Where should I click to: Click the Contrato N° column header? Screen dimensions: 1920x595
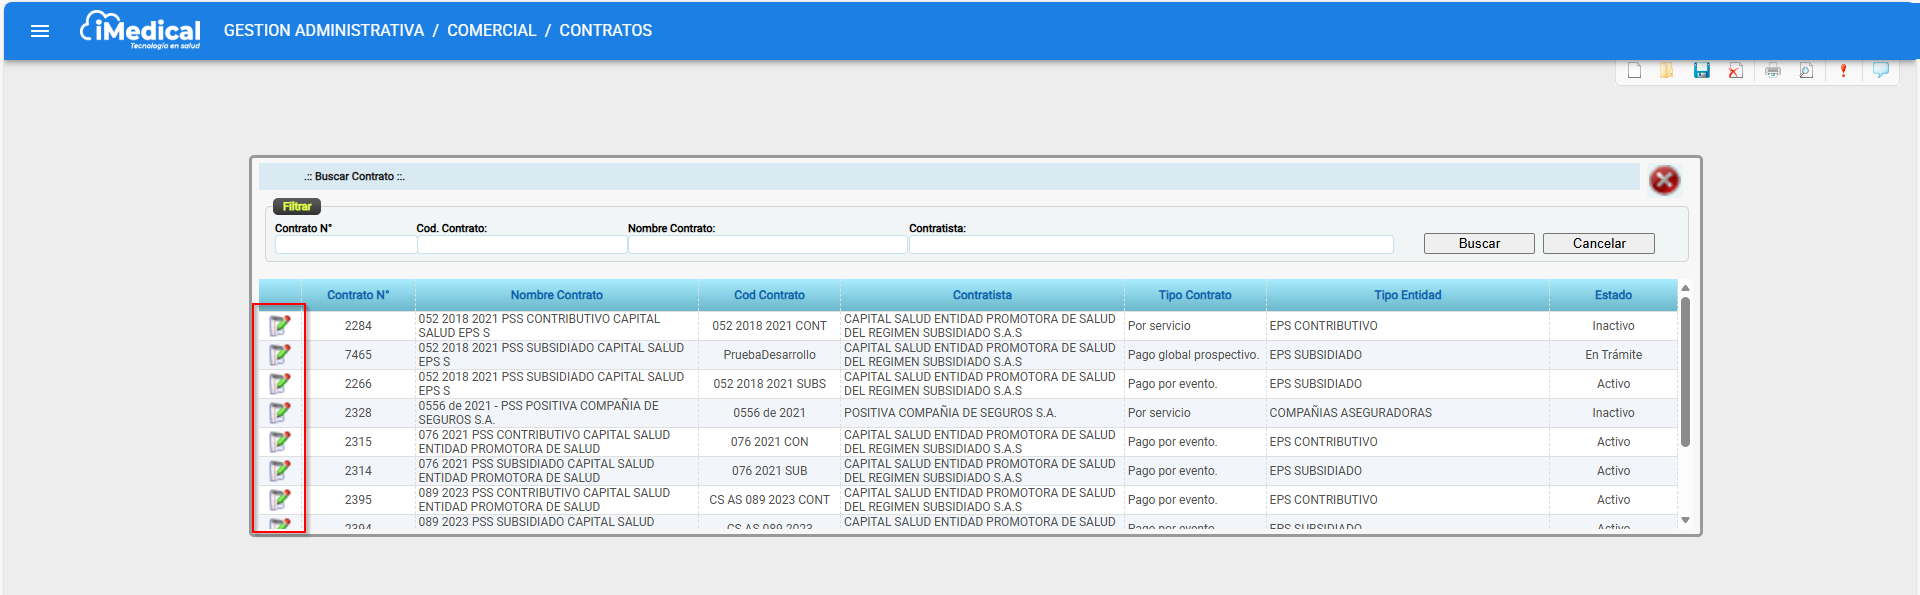[358, 295]
